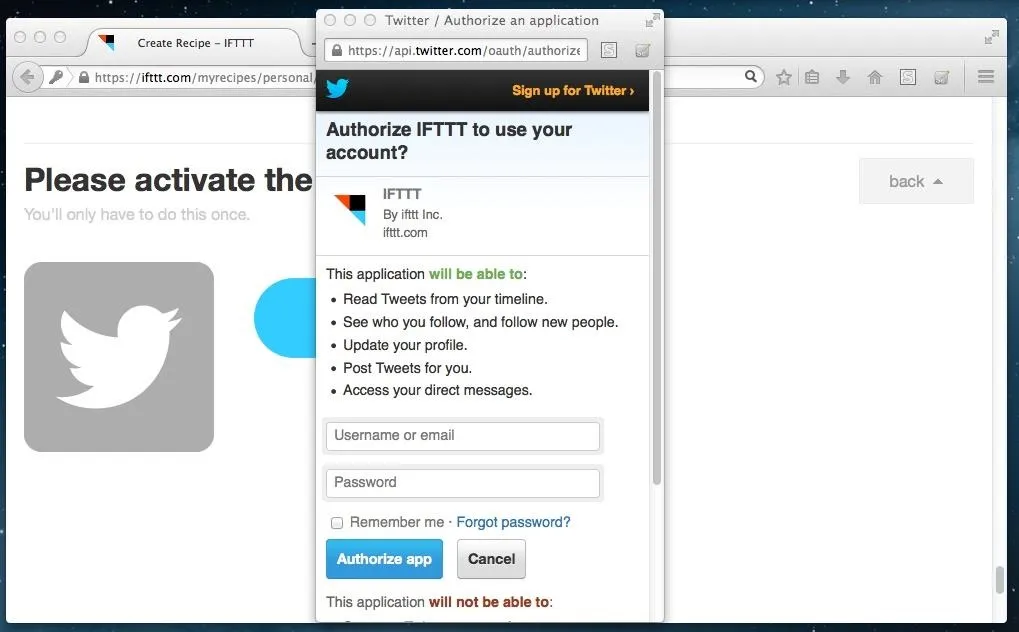Image resolution: width=1019 pixels, height=632 pixels.
Task: Click 'Access your direct messages.' permission text
Action: [437, 390]
